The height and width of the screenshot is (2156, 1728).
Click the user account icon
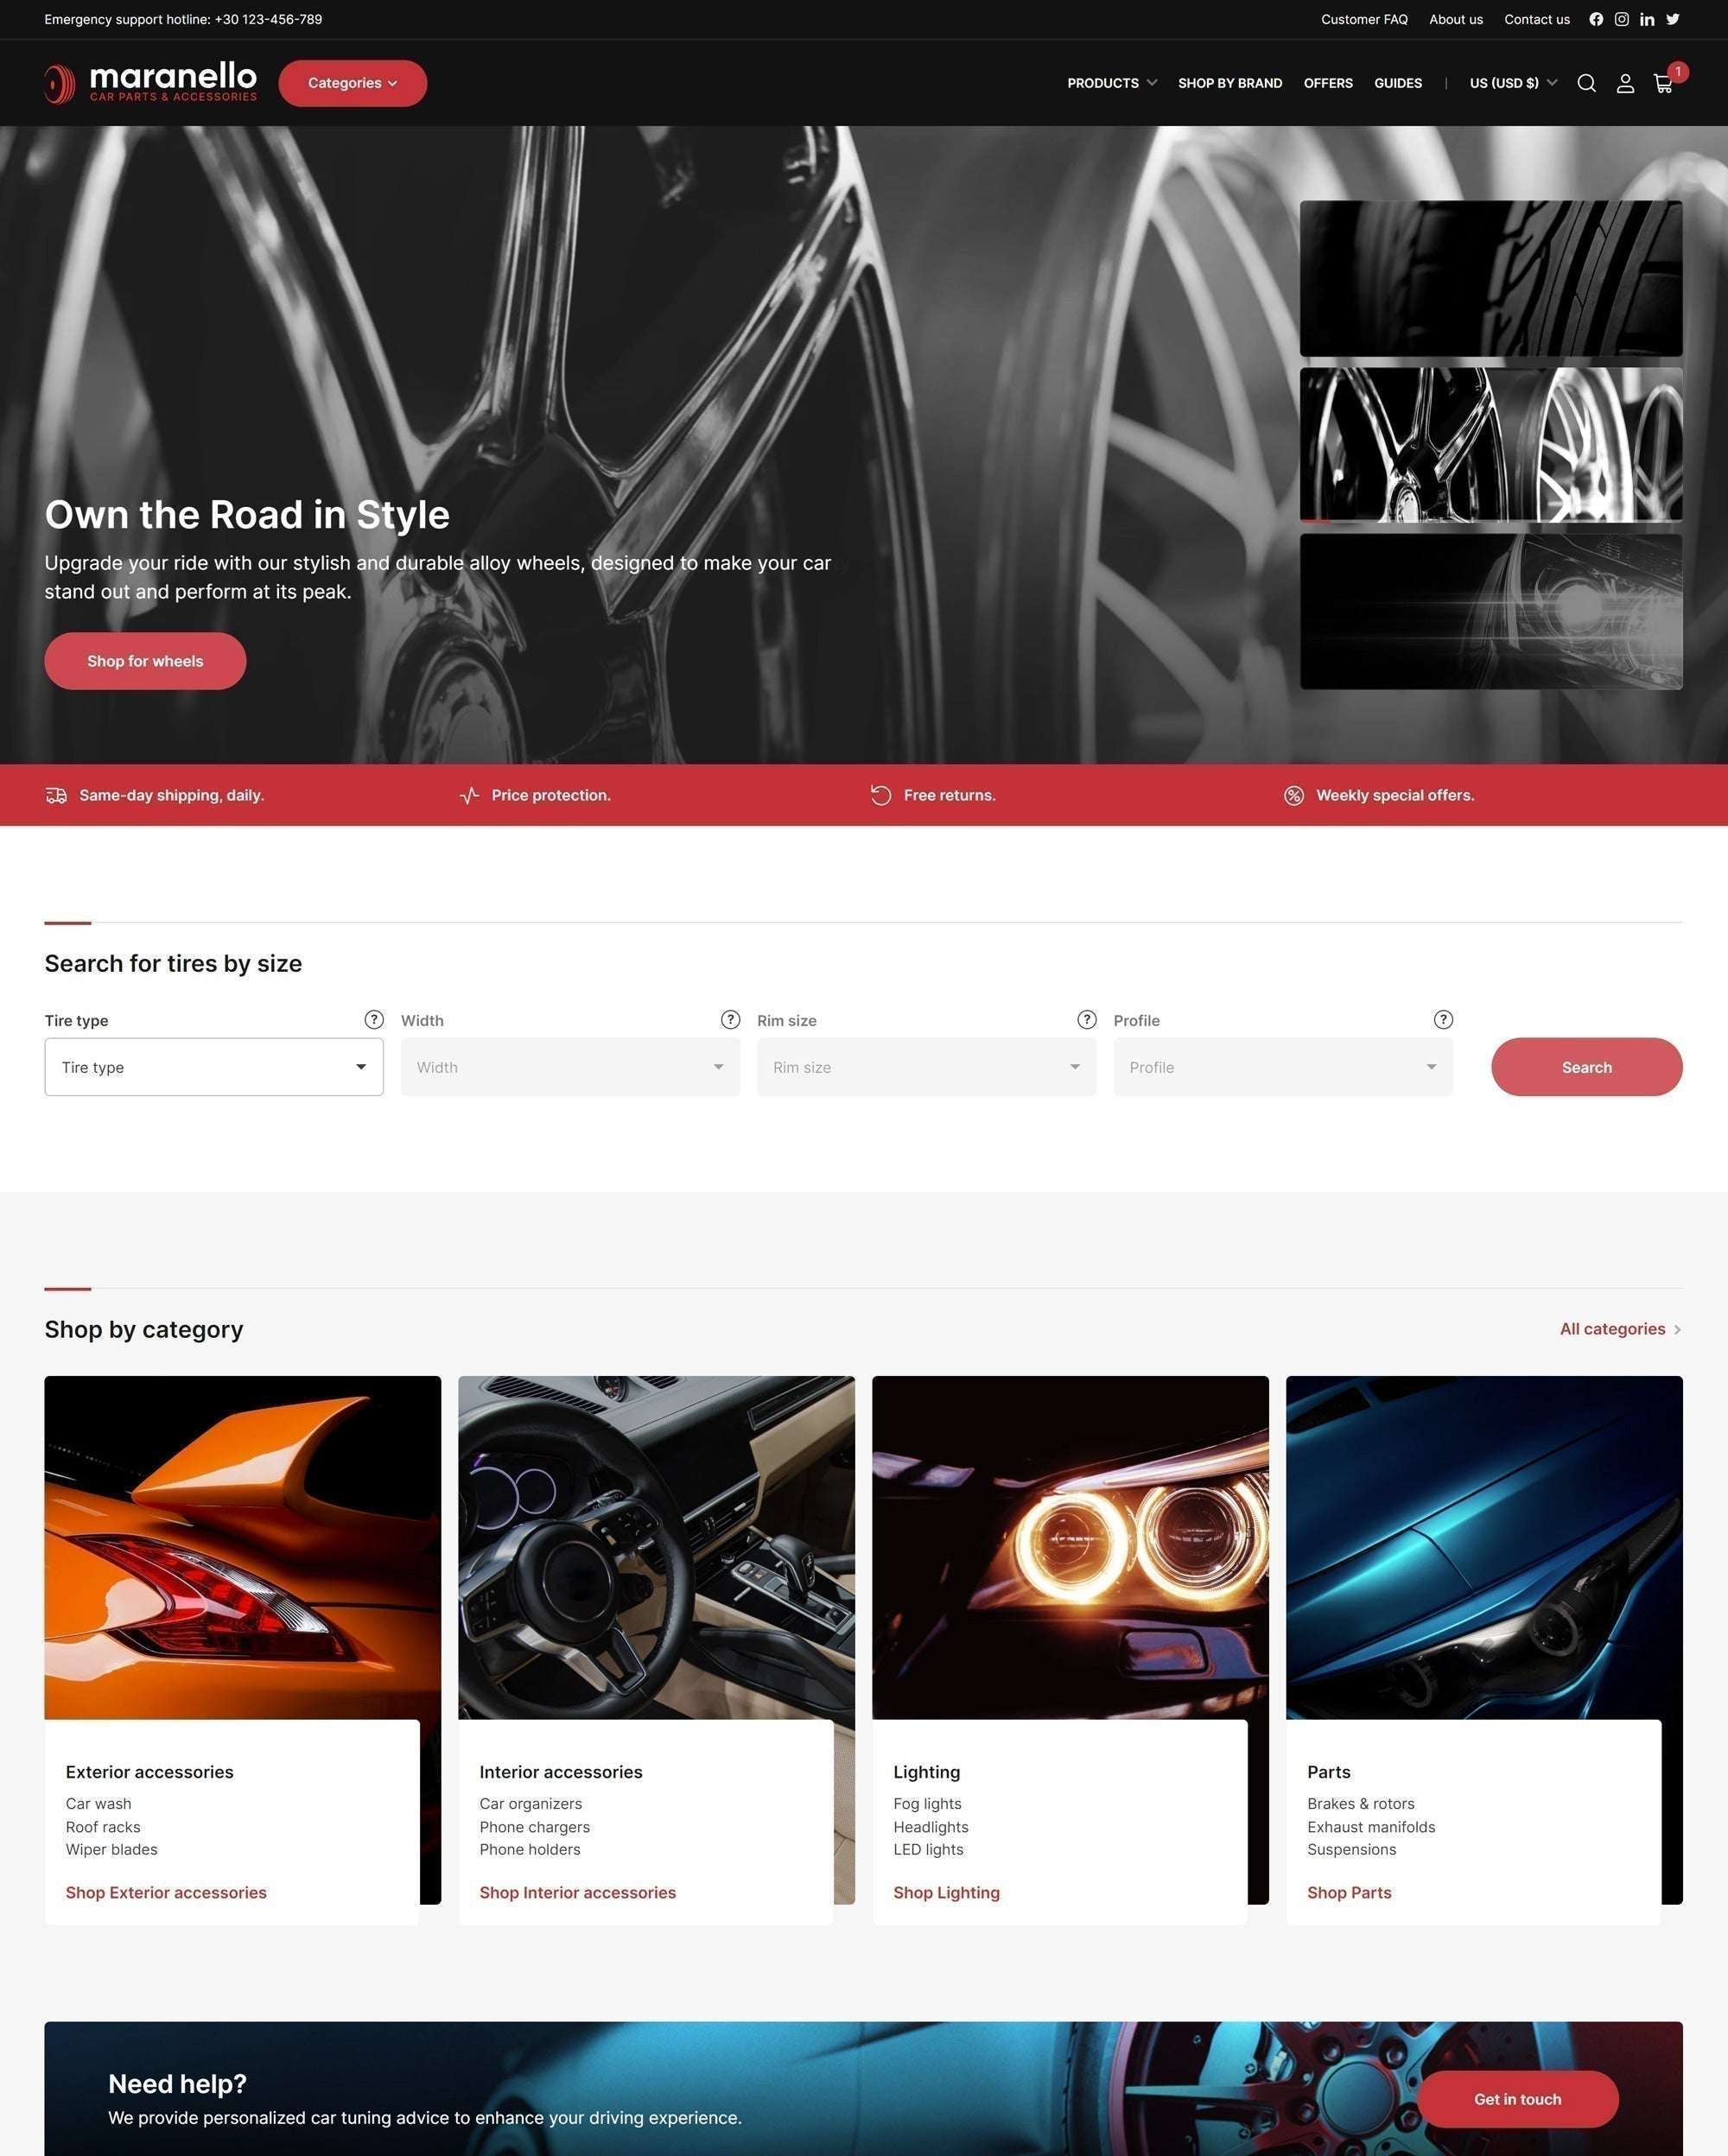1624,81
